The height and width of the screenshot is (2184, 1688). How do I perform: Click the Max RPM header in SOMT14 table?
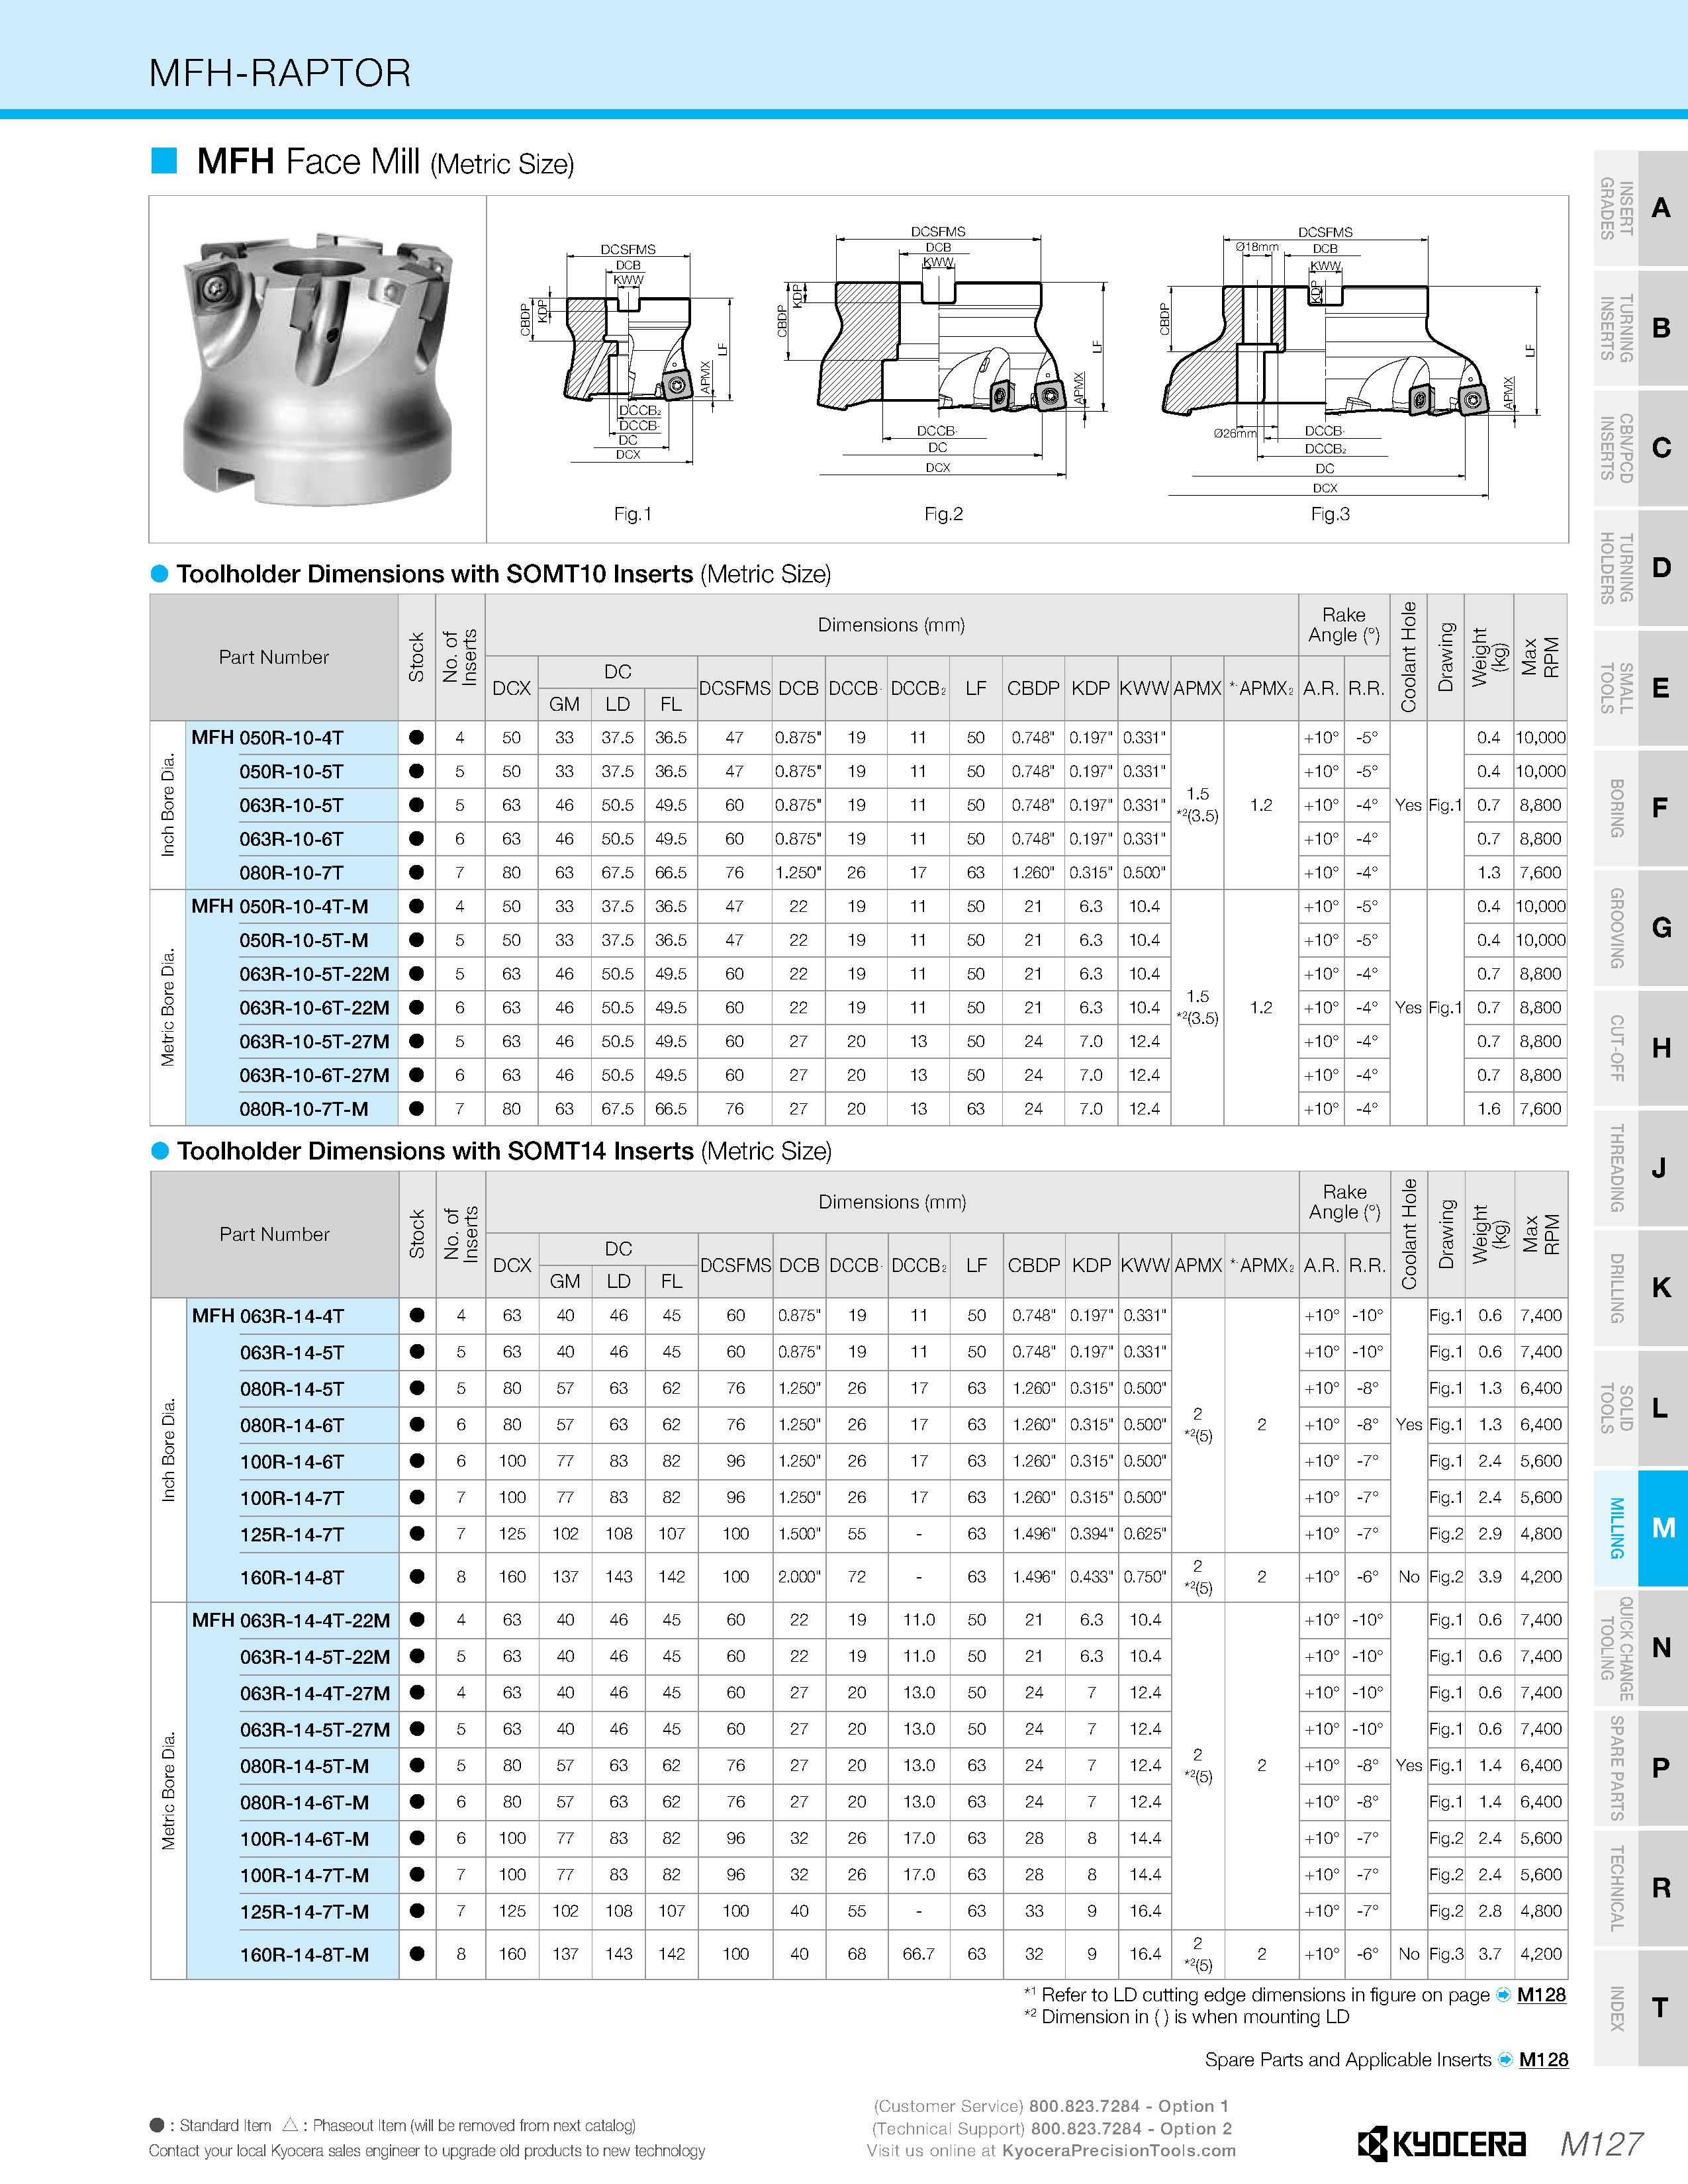click(x=1541, y=1234)
